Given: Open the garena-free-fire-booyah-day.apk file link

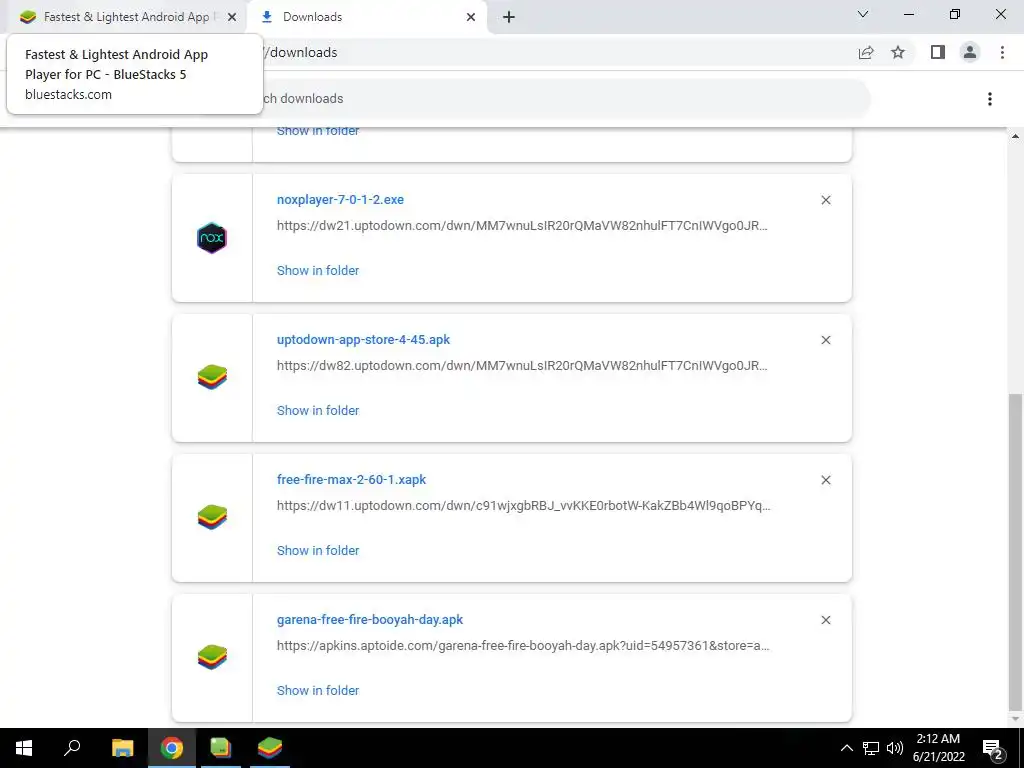Looking at the screenshot, I should (370, 619).
